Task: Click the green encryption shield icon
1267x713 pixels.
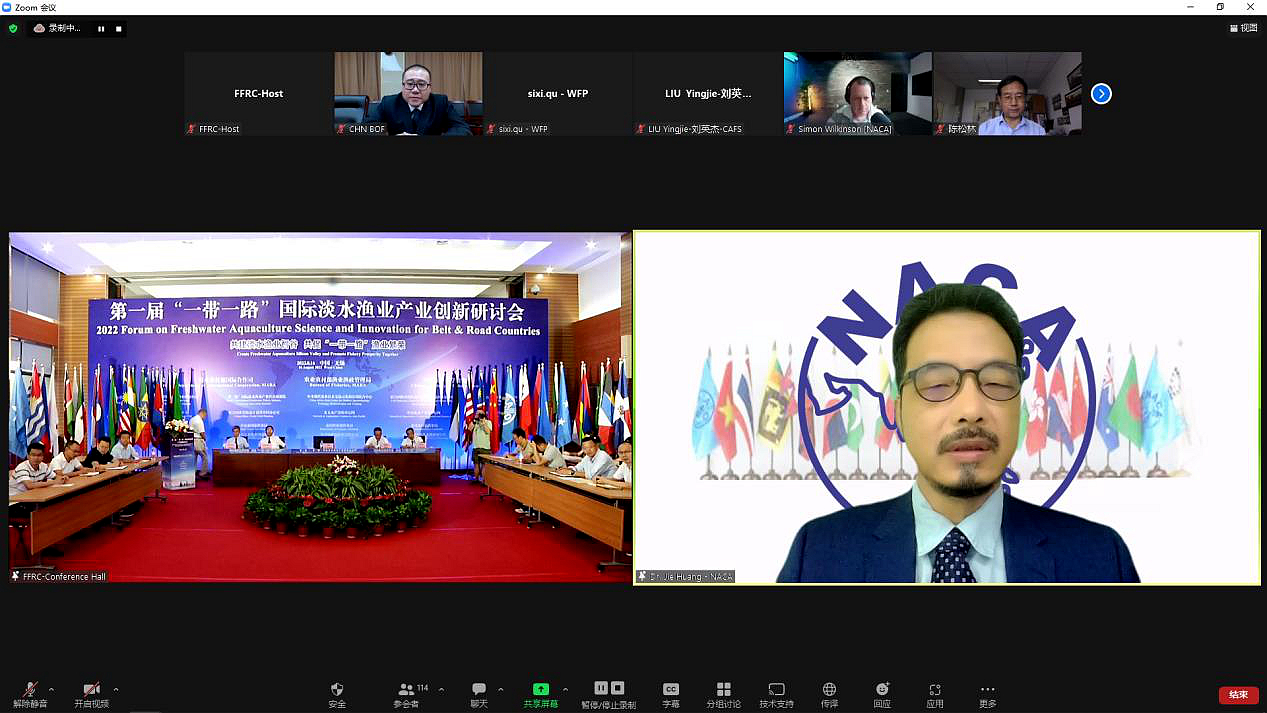Action: (13, 29)
